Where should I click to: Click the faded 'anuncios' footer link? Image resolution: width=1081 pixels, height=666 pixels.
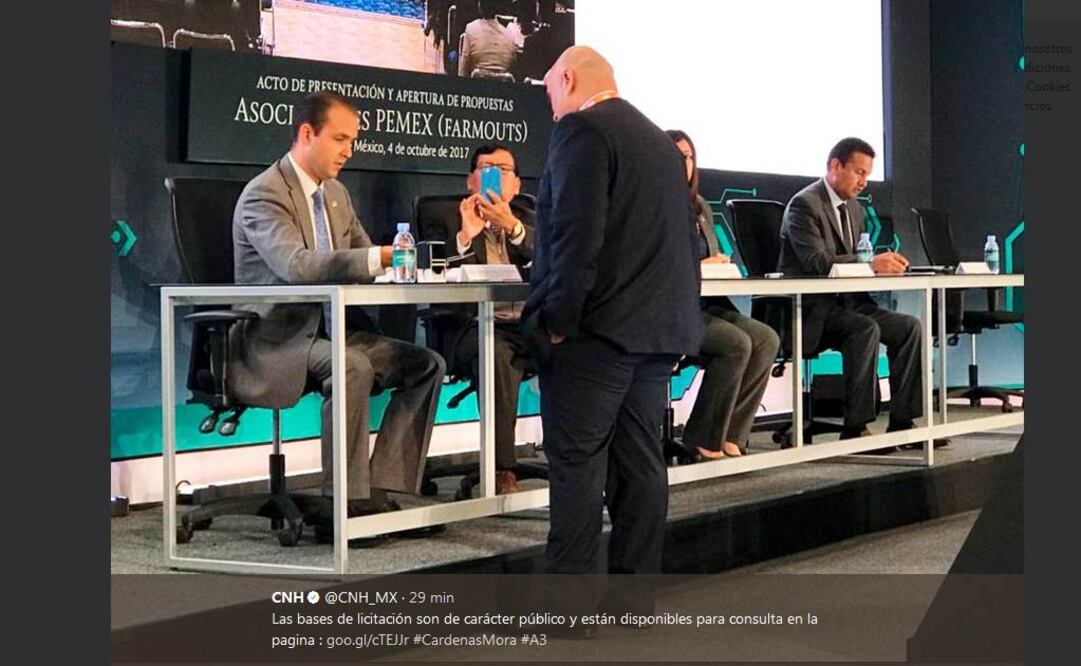coord(1038,105)
